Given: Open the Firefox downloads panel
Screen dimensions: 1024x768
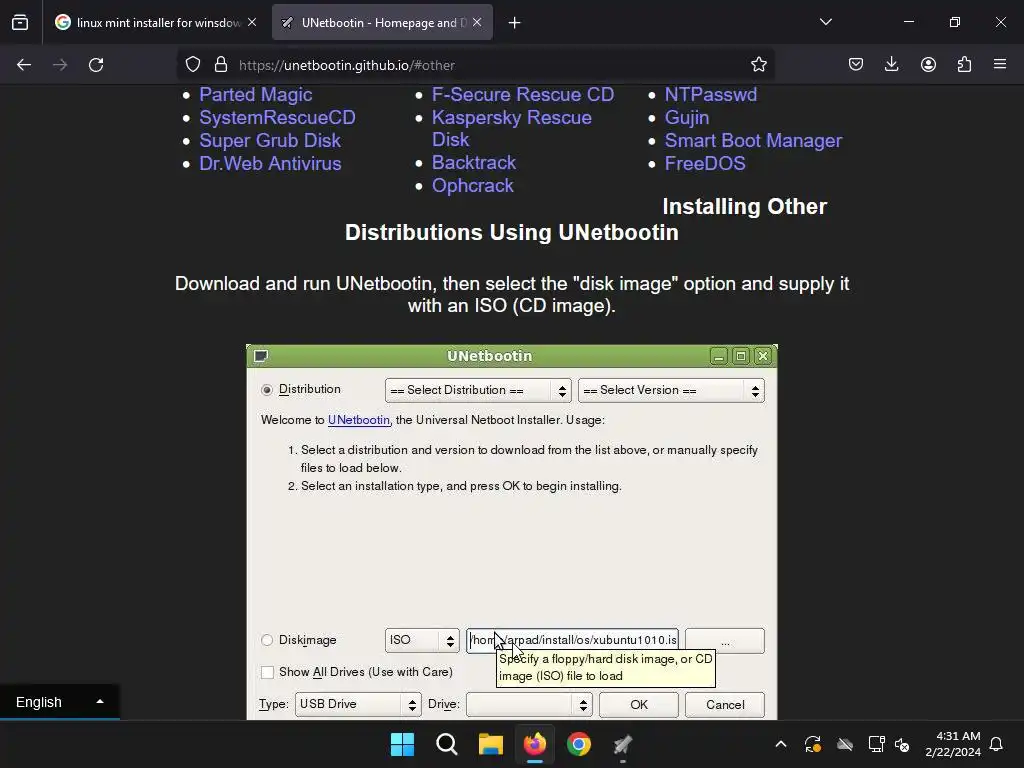Looking at the screenshot, I should click(x=891, y=65).
